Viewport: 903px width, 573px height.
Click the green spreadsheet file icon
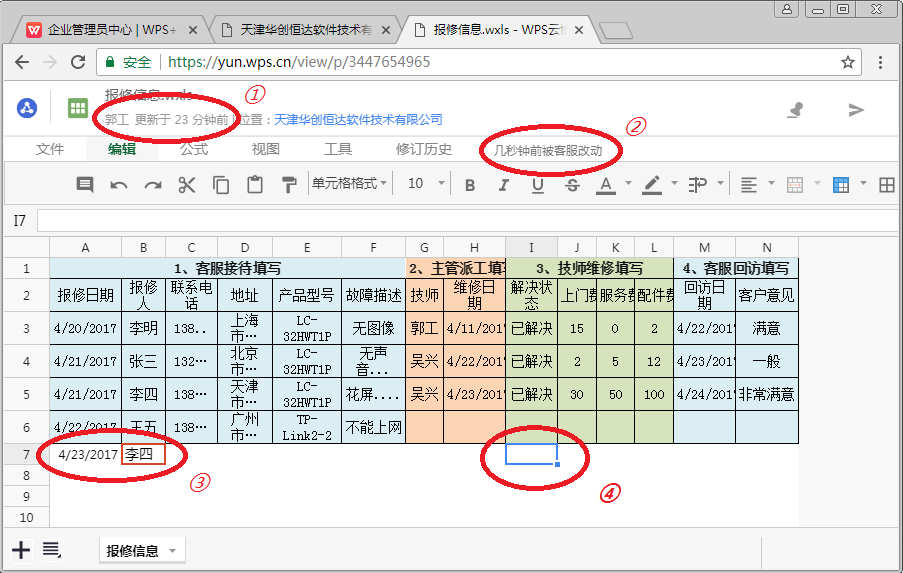78,108
